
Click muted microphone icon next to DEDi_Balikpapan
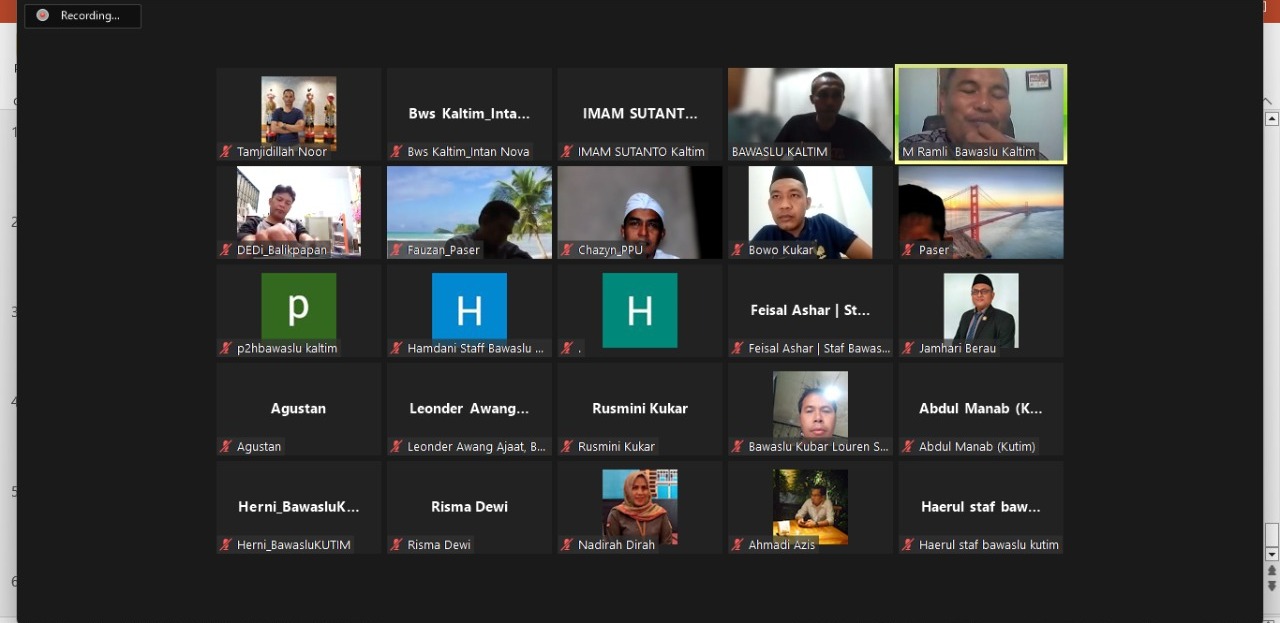[227, 250]
